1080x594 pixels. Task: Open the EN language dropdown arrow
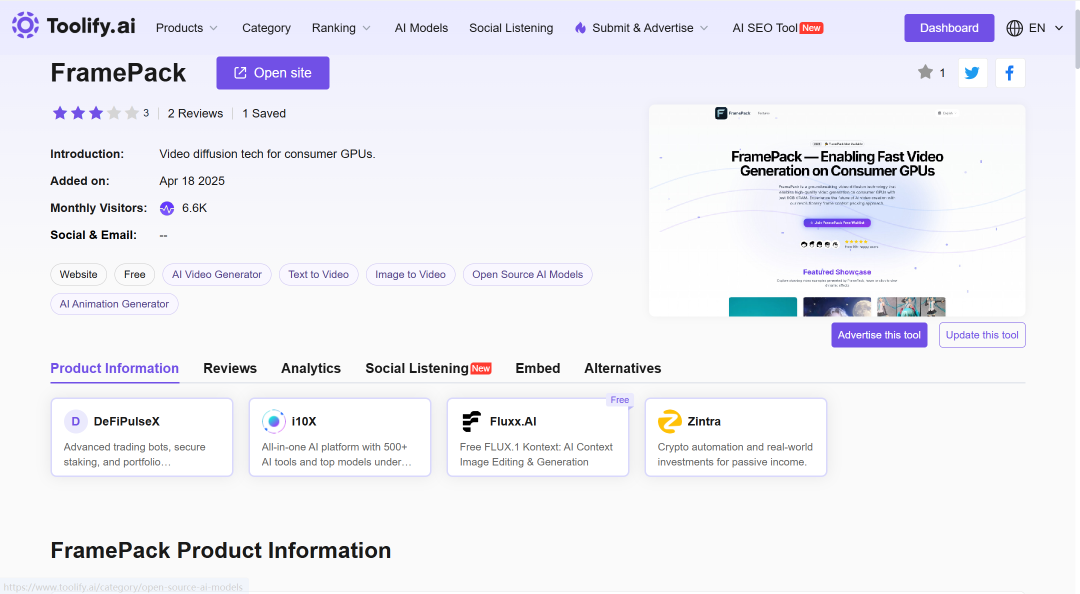(x=1059, y=28)
